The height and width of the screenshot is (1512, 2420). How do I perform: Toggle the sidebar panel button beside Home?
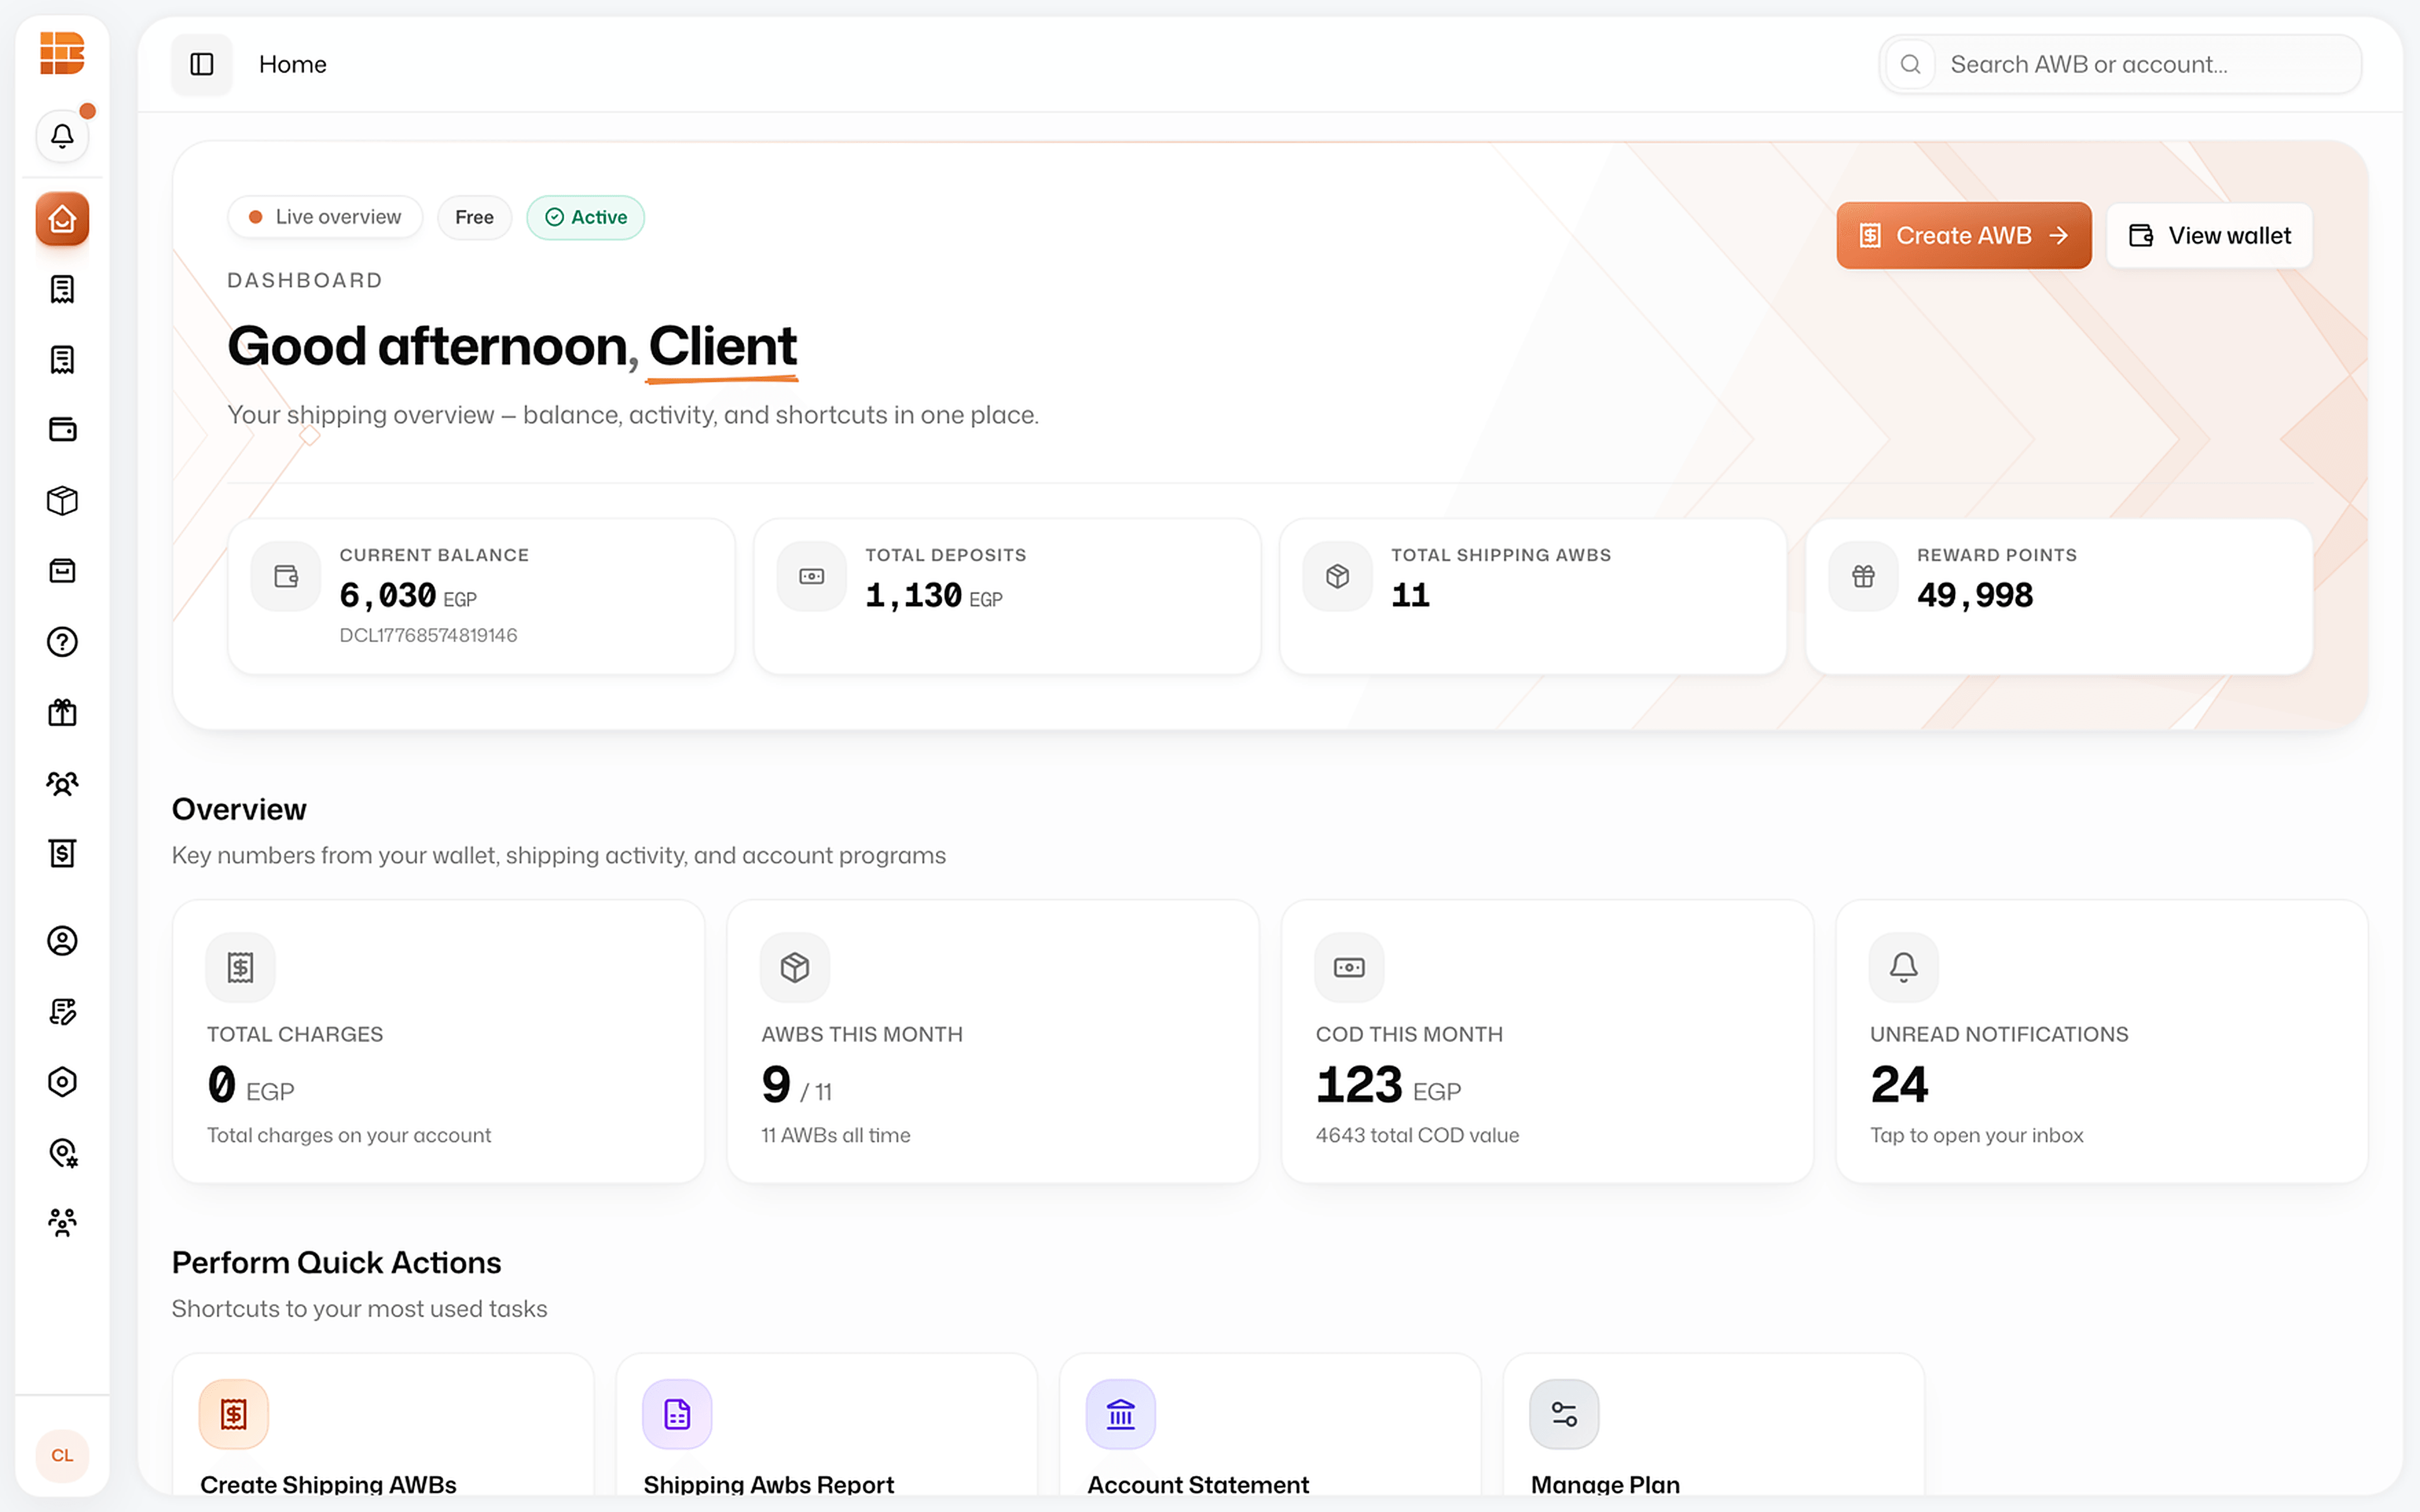[x=202, y=64]
